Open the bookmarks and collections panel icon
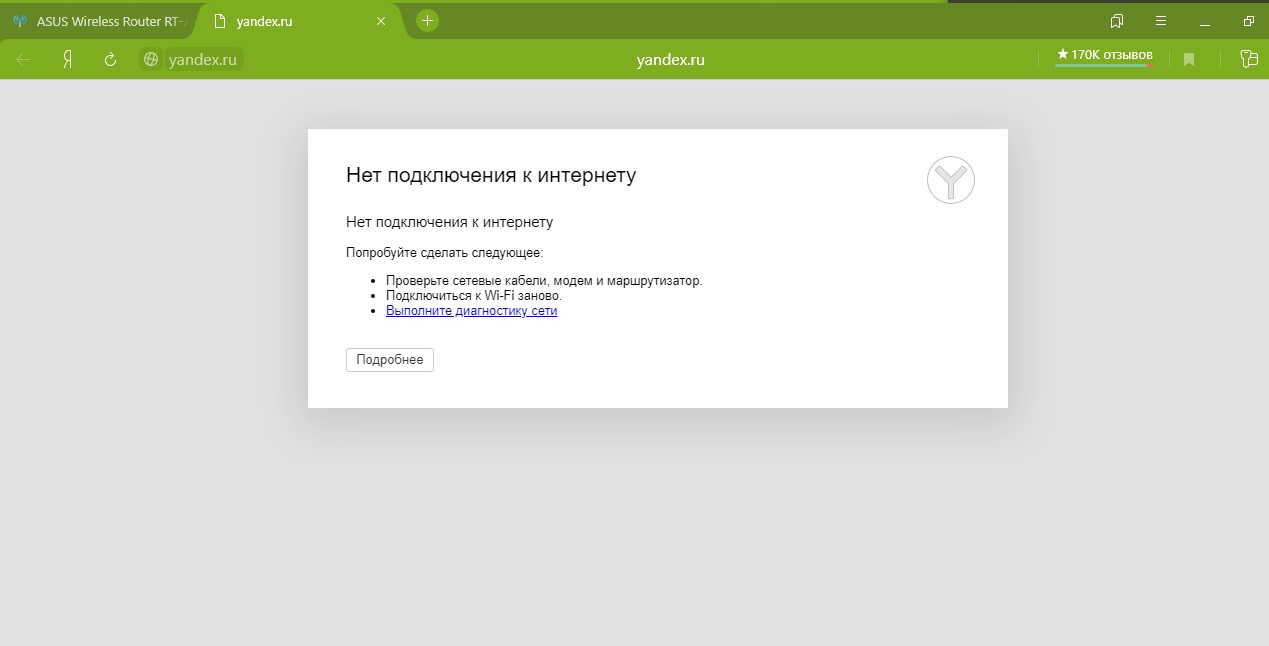This screenshot has height=646, width=1269. click(x=1117, y=20)
